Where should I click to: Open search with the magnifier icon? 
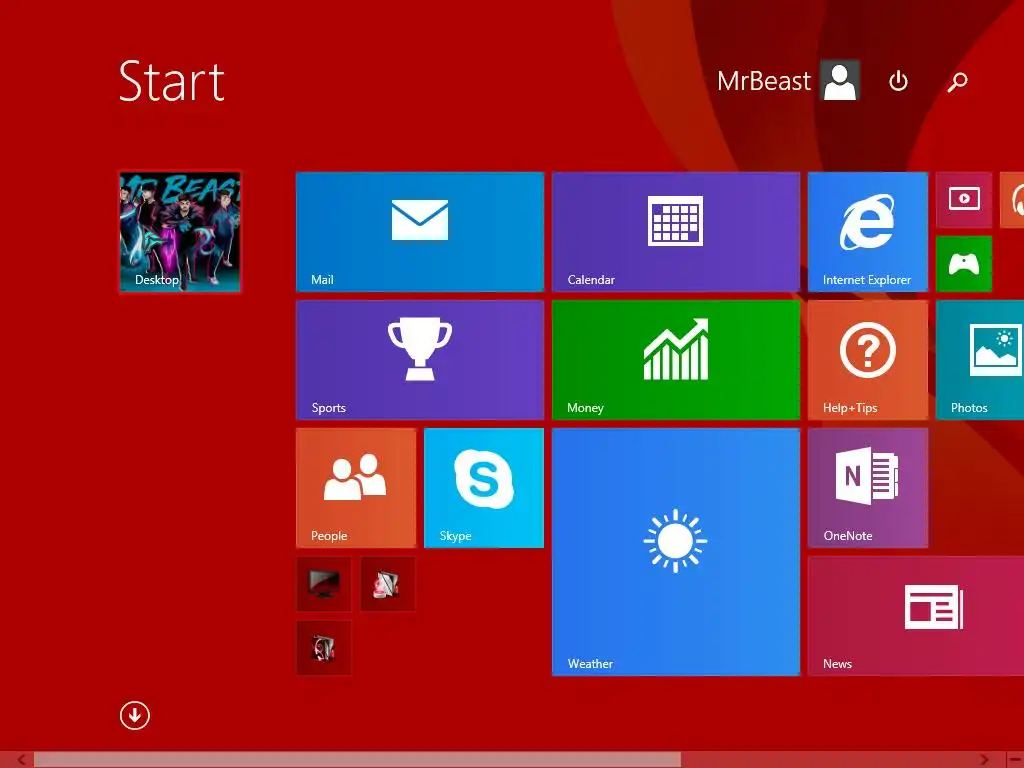pos(957,82)
